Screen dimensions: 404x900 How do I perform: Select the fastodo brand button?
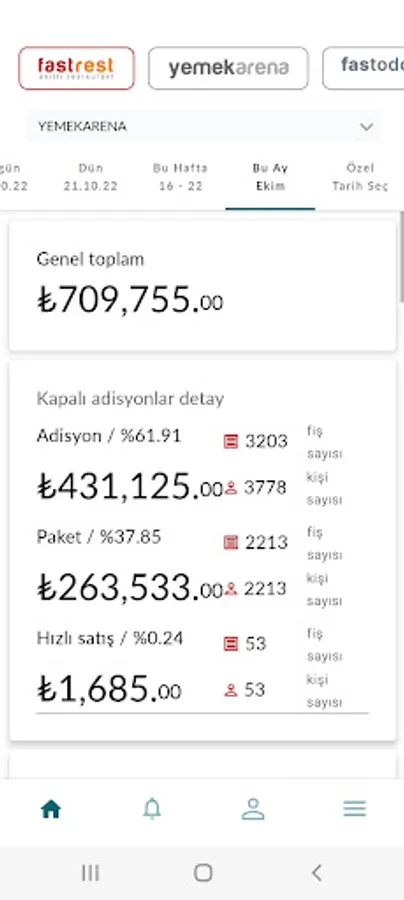coord(363,68)
